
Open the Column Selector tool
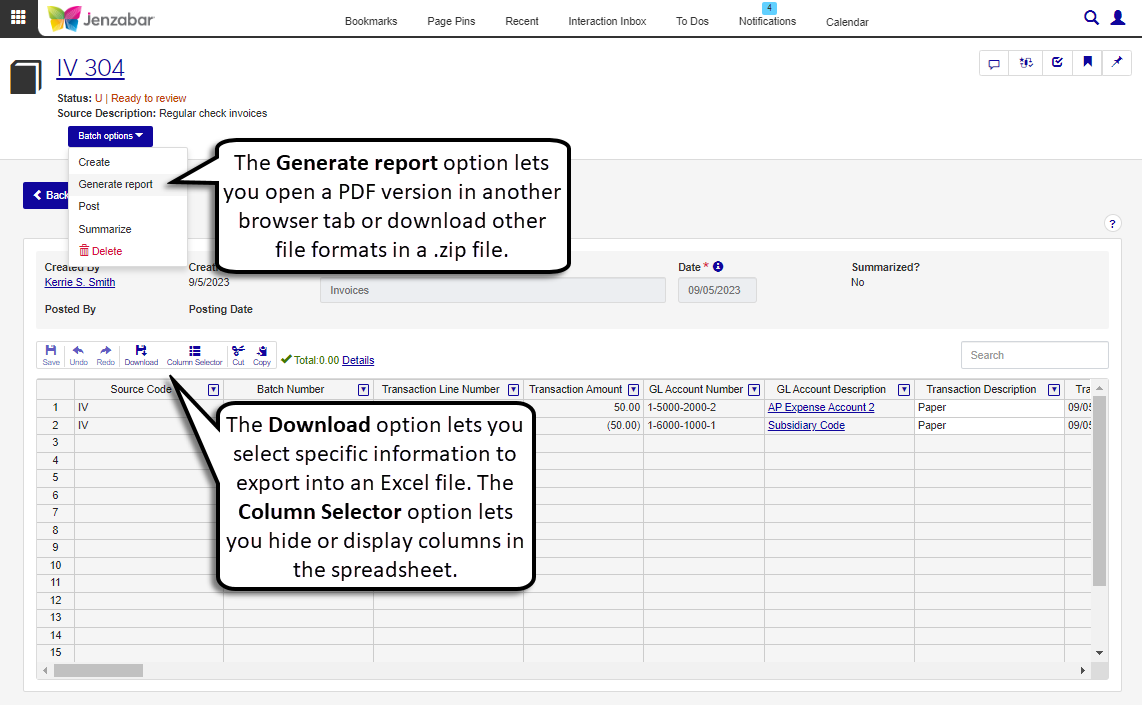(x=194, y=355)
